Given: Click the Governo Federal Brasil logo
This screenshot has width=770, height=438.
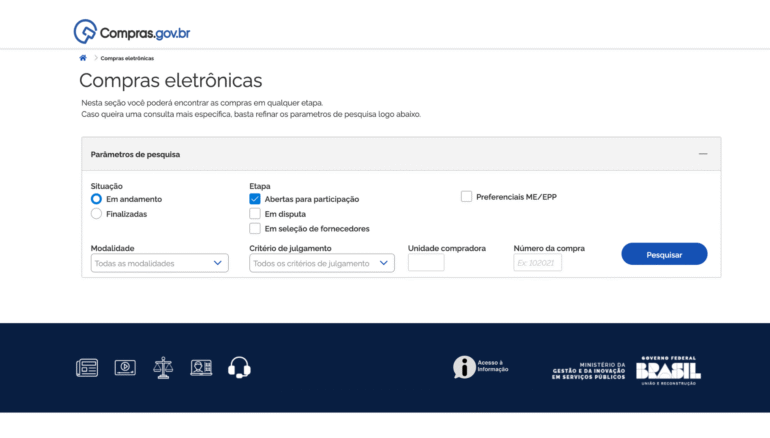Looking at the screenshot, I should click(x=668, y=368).
